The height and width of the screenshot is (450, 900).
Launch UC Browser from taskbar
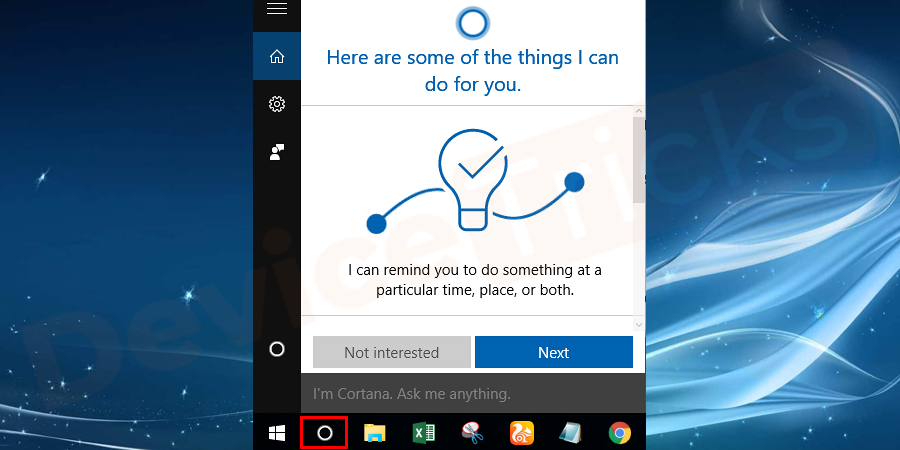pos(522,433)
